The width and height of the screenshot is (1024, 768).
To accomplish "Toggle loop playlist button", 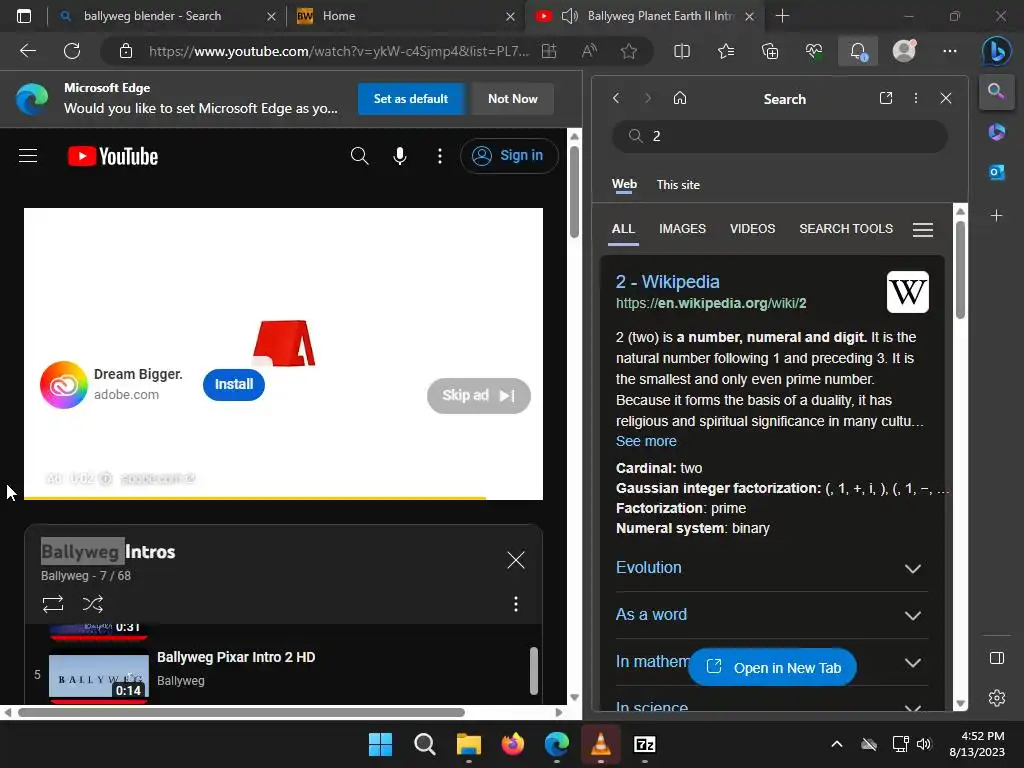I will [x=53, y=604].
